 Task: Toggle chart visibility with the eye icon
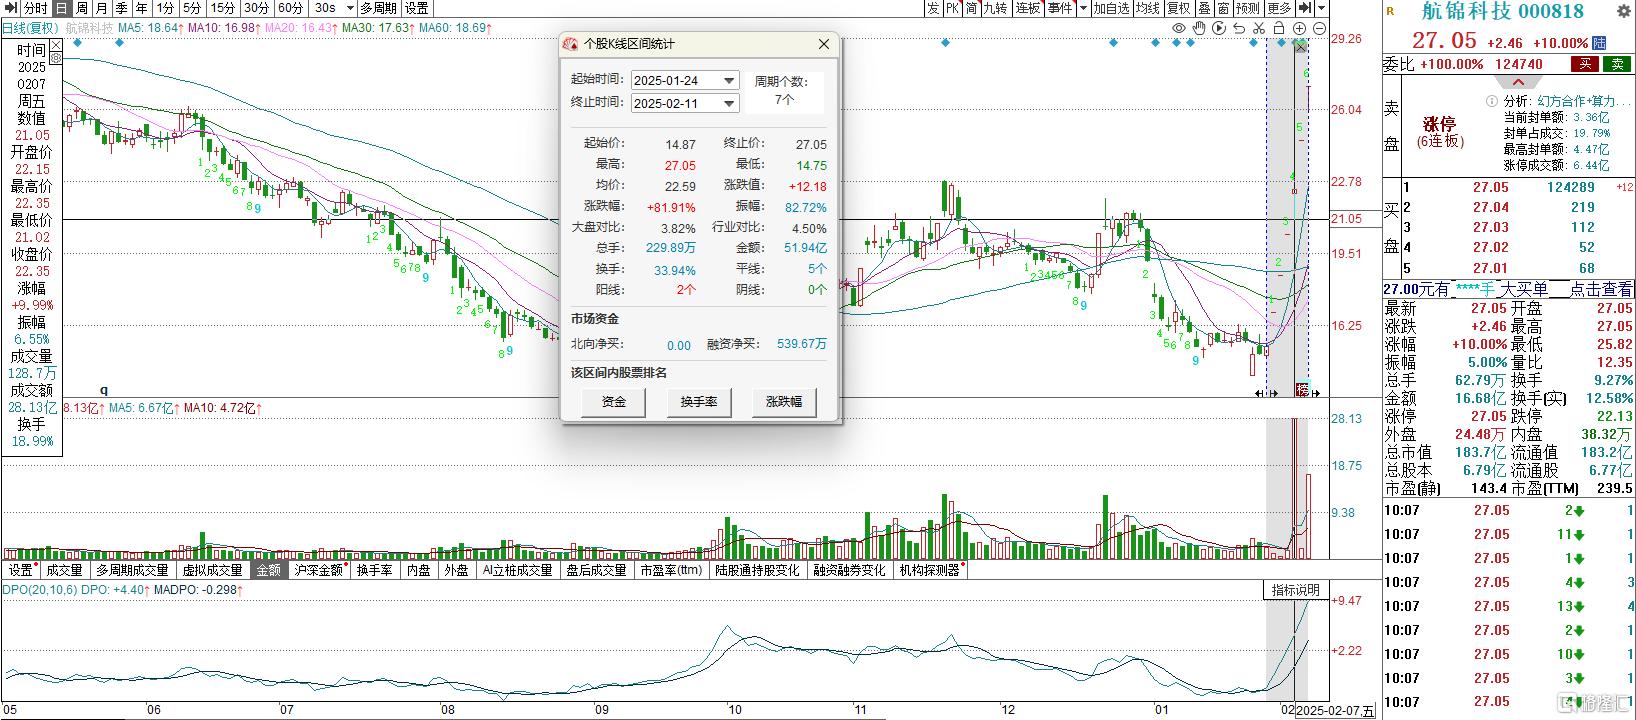1180,29
